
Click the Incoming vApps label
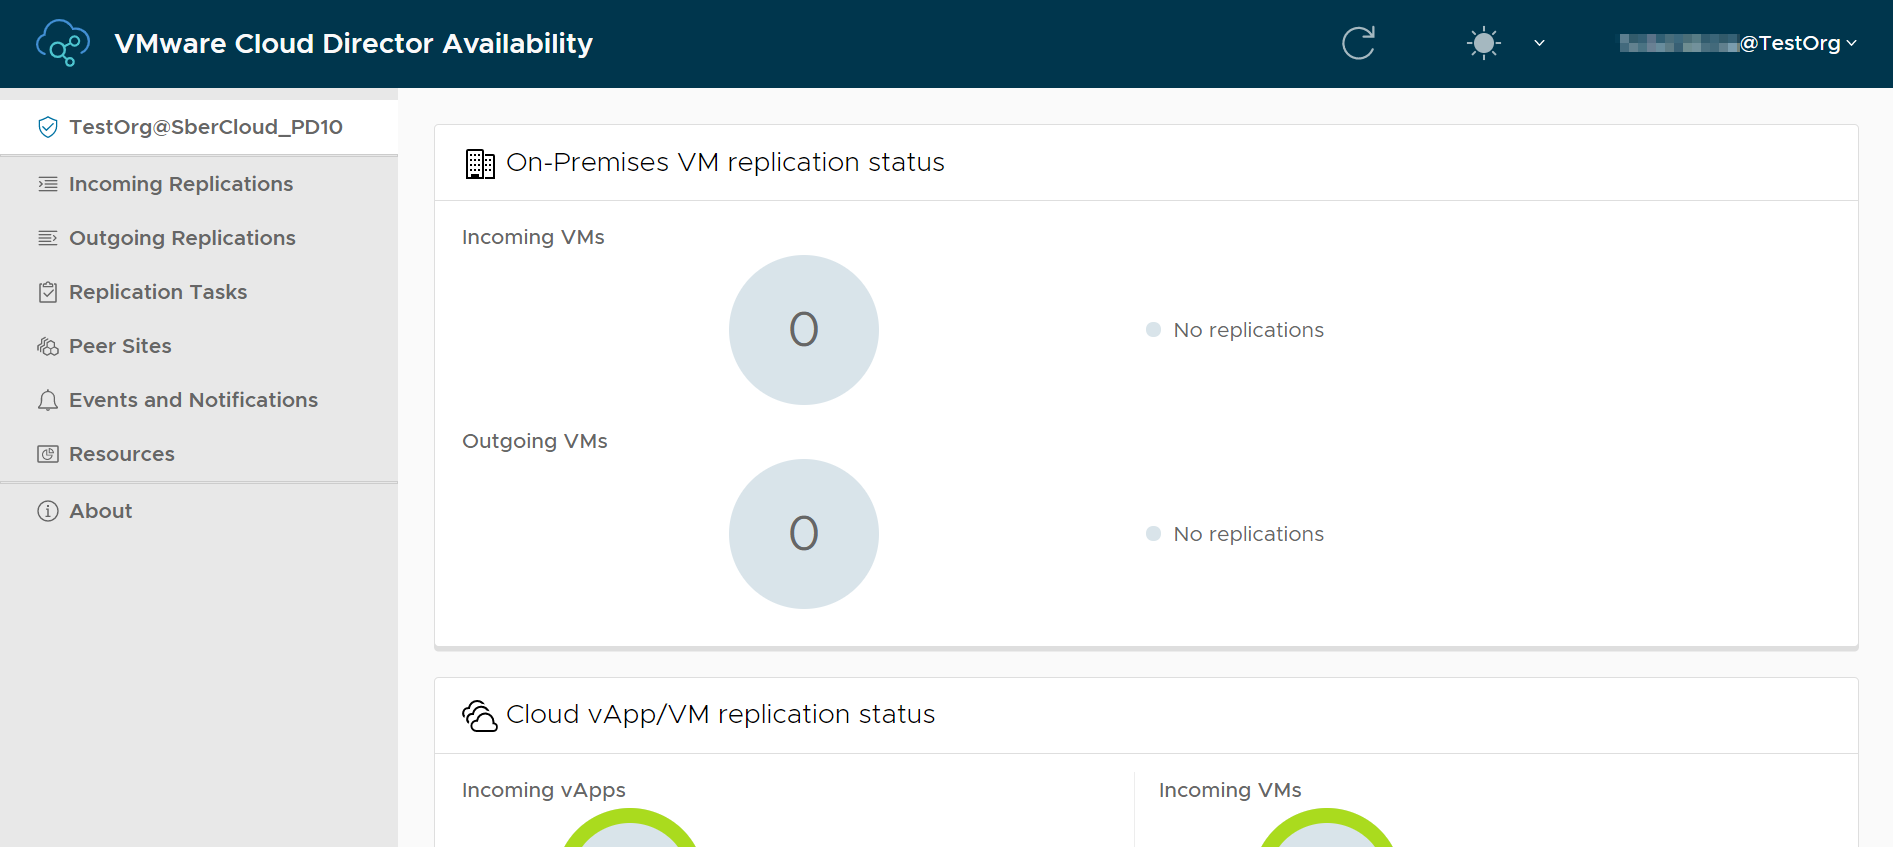click(x=544, y=790)
